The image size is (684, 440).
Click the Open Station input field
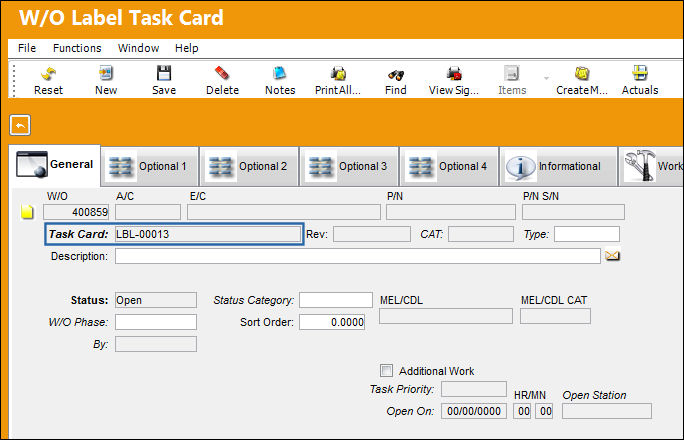coord(607,411)
